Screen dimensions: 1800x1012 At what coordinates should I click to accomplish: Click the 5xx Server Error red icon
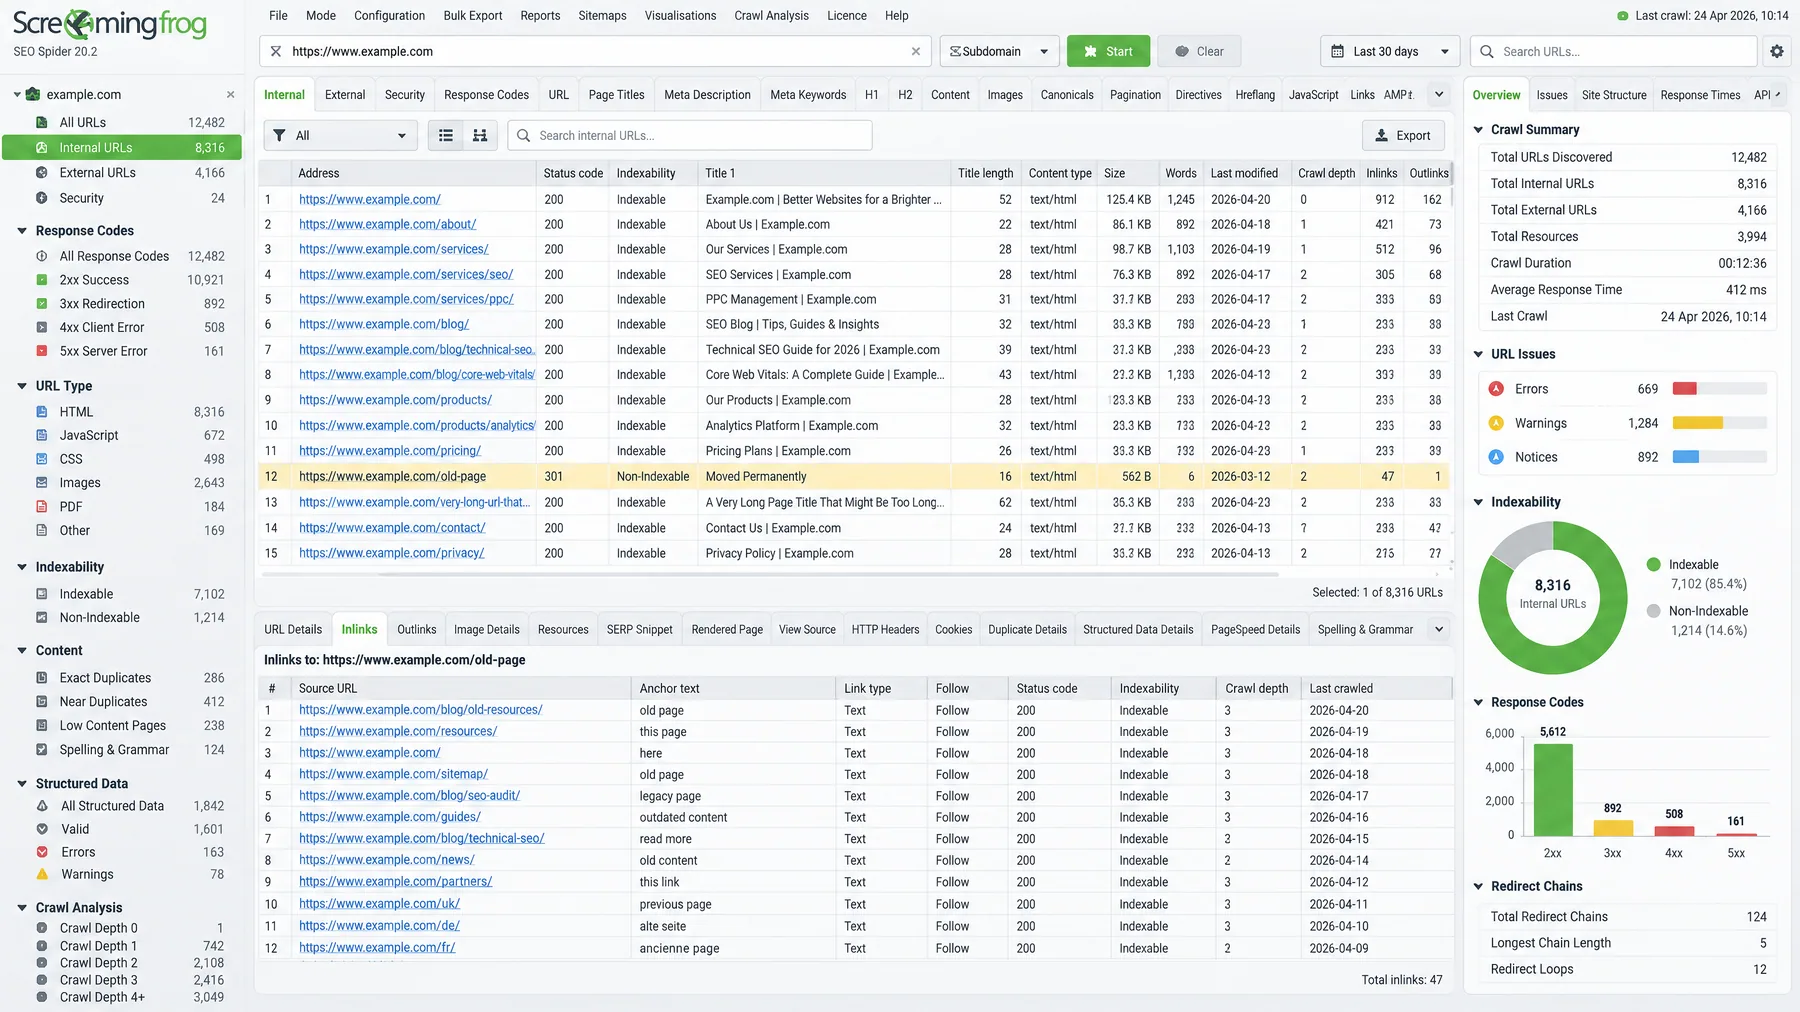point(42,351)
